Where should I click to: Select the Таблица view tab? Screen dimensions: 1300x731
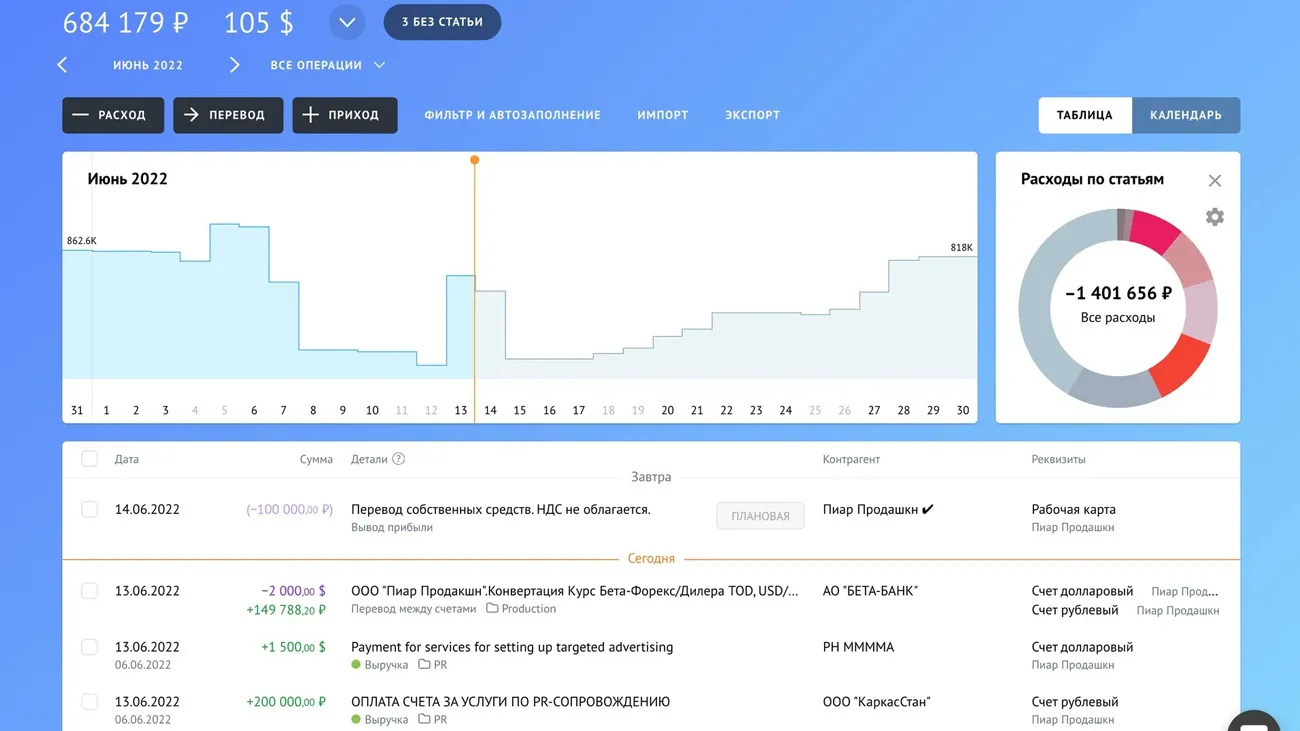pos(1084,115)
